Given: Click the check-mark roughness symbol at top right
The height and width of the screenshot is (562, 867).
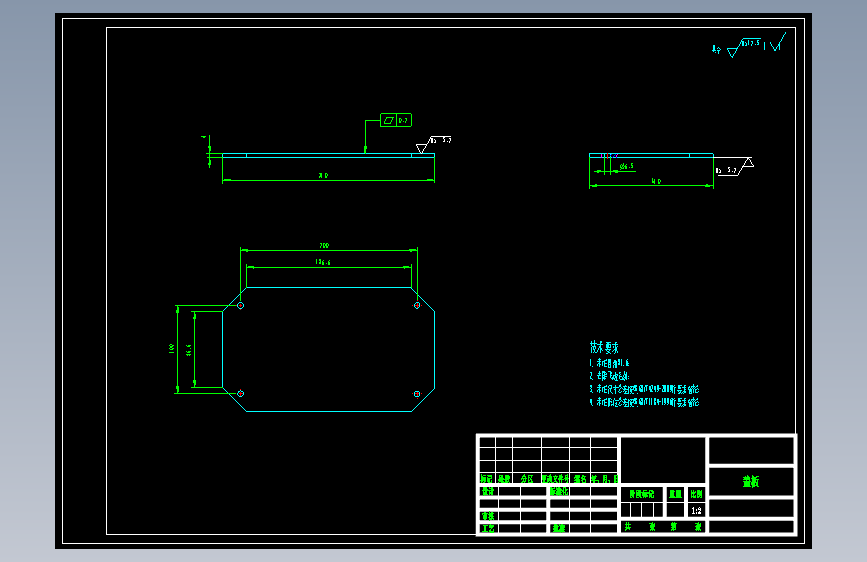Looking at the screenshot, I should [x=778, y=42].
